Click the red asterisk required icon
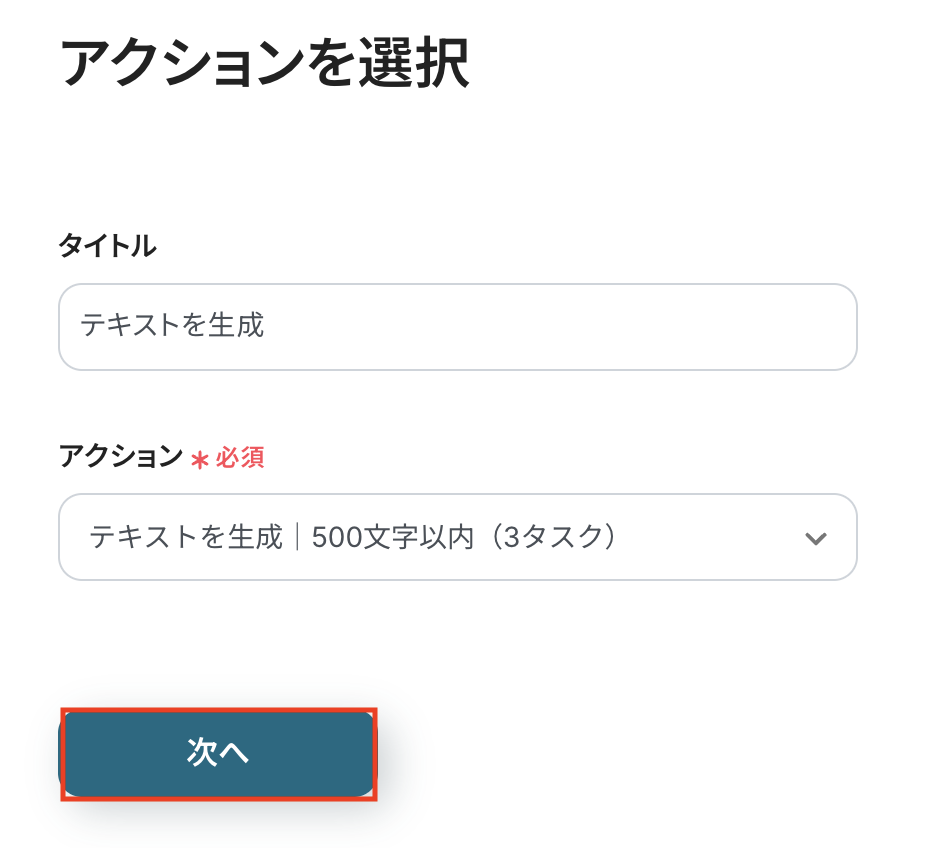The height and width of the screenshot is (848, 930). click(x=200, y=459)
